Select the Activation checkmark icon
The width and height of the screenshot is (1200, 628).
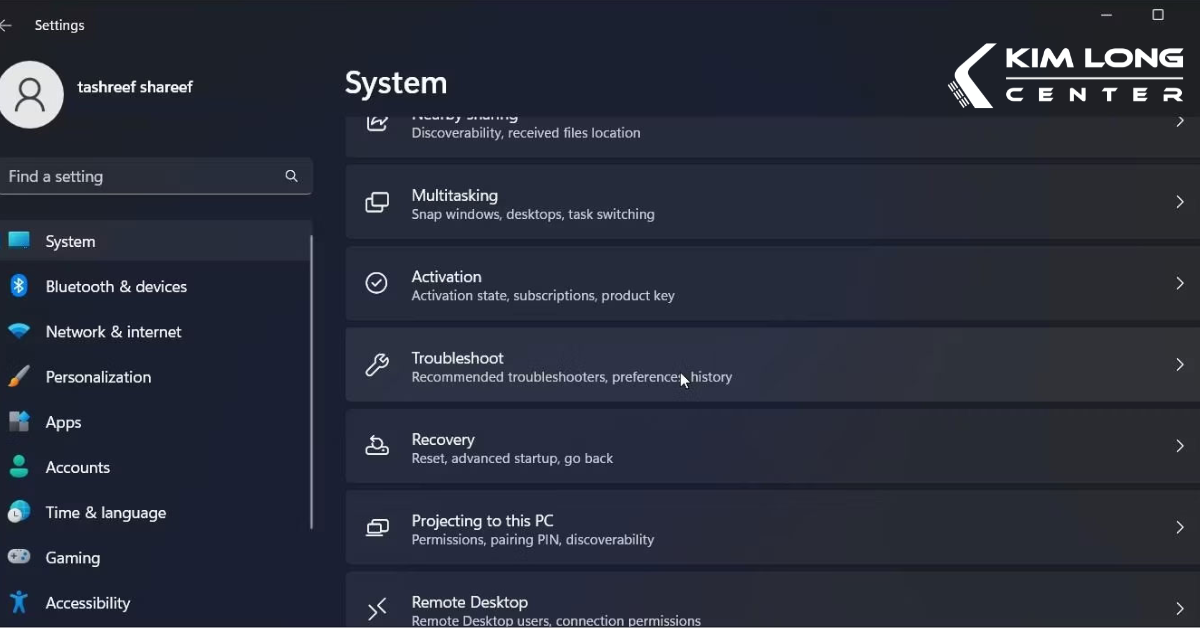[377, 283]
